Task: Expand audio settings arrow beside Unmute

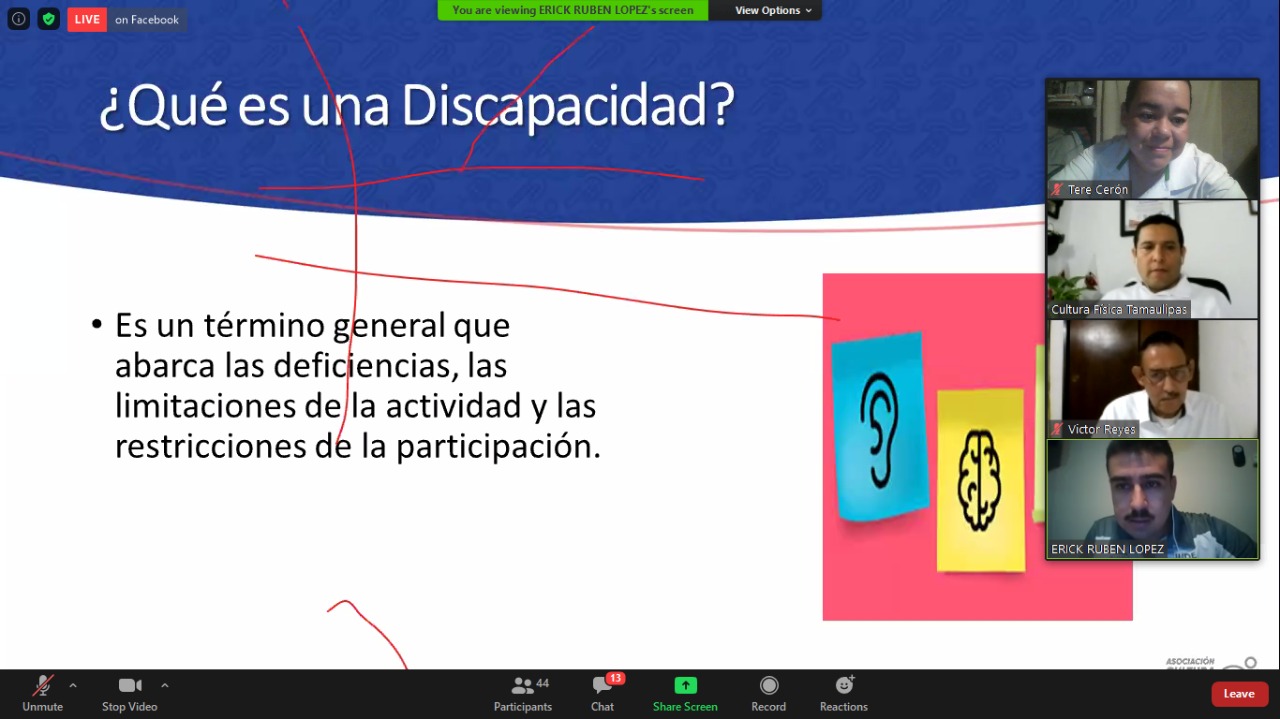Action: [x=73, y=686]
